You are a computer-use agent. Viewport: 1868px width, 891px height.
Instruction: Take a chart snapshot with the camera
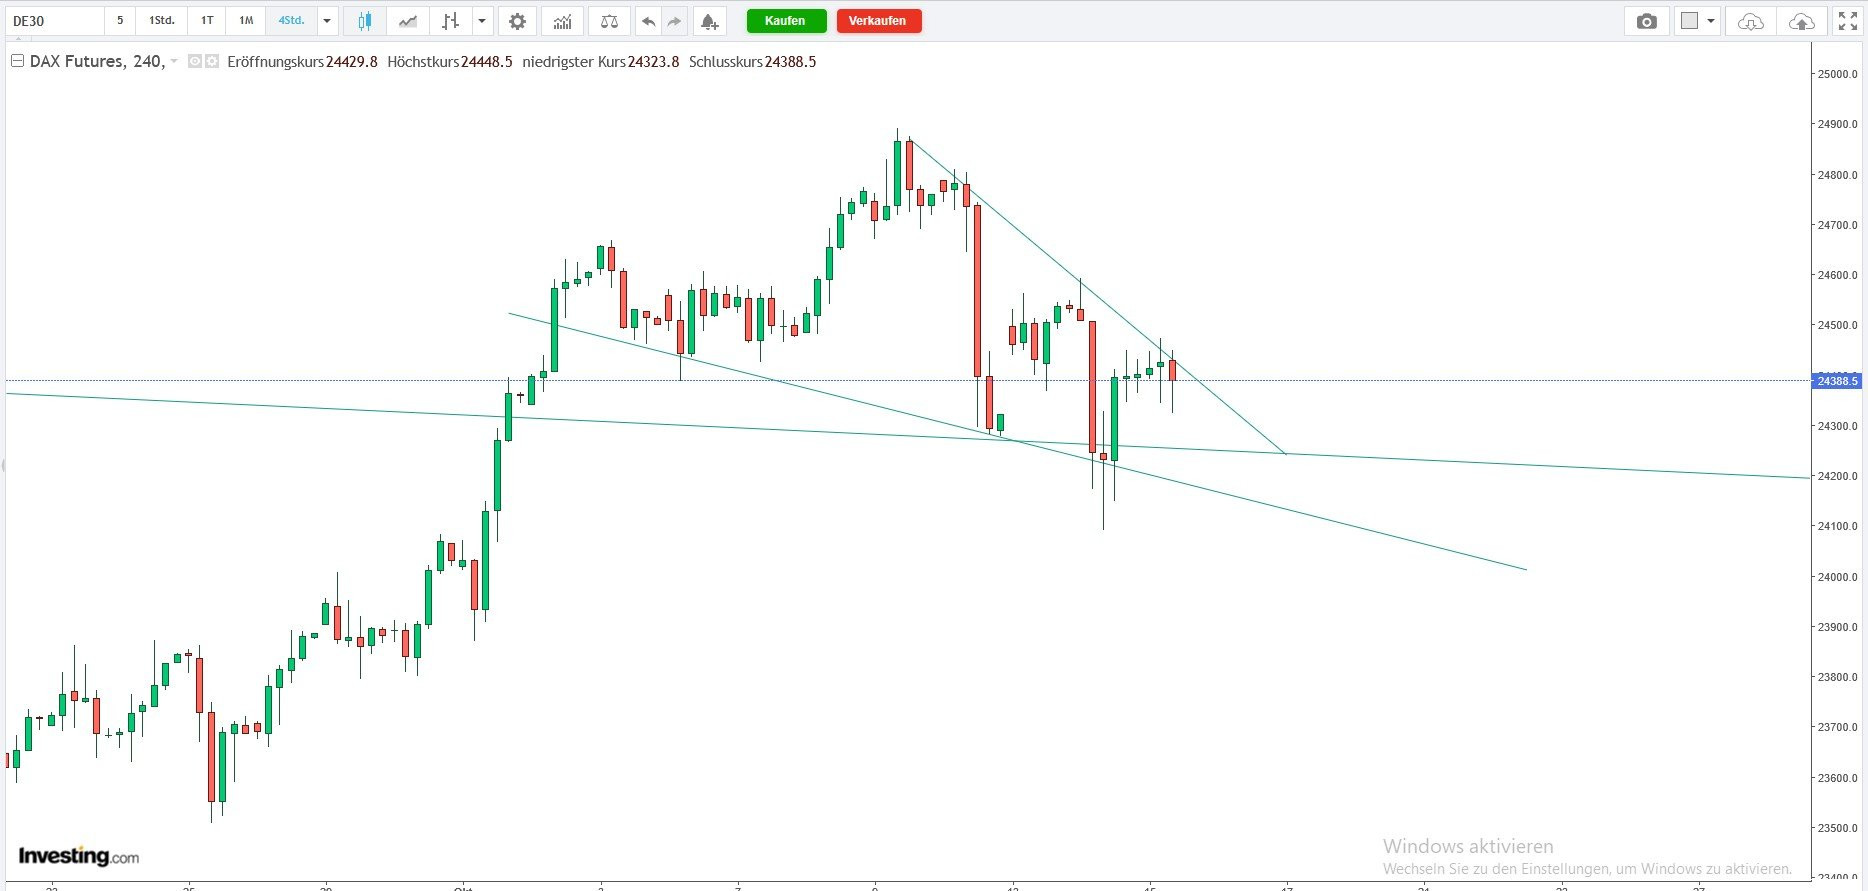point(1646,21)
